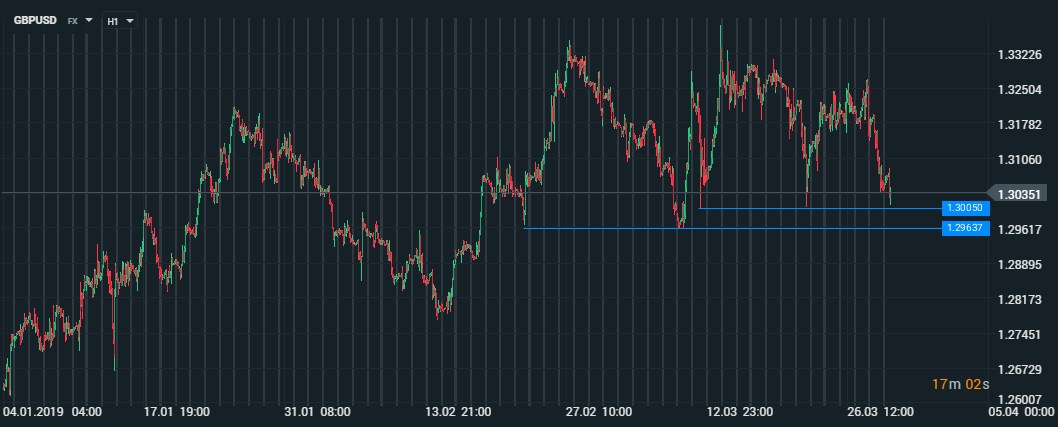
Task: Click the 1.29617 price axis label
Action: [1018, 229]
